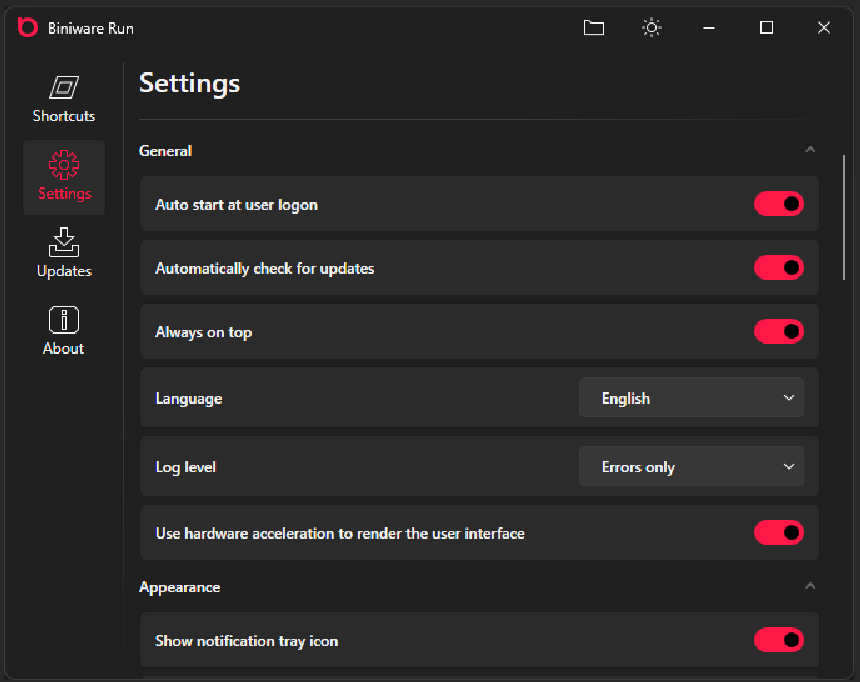Open the Shortcuts page icon
Viewport: 860px width, 682px height.
[x=64, y=87]
